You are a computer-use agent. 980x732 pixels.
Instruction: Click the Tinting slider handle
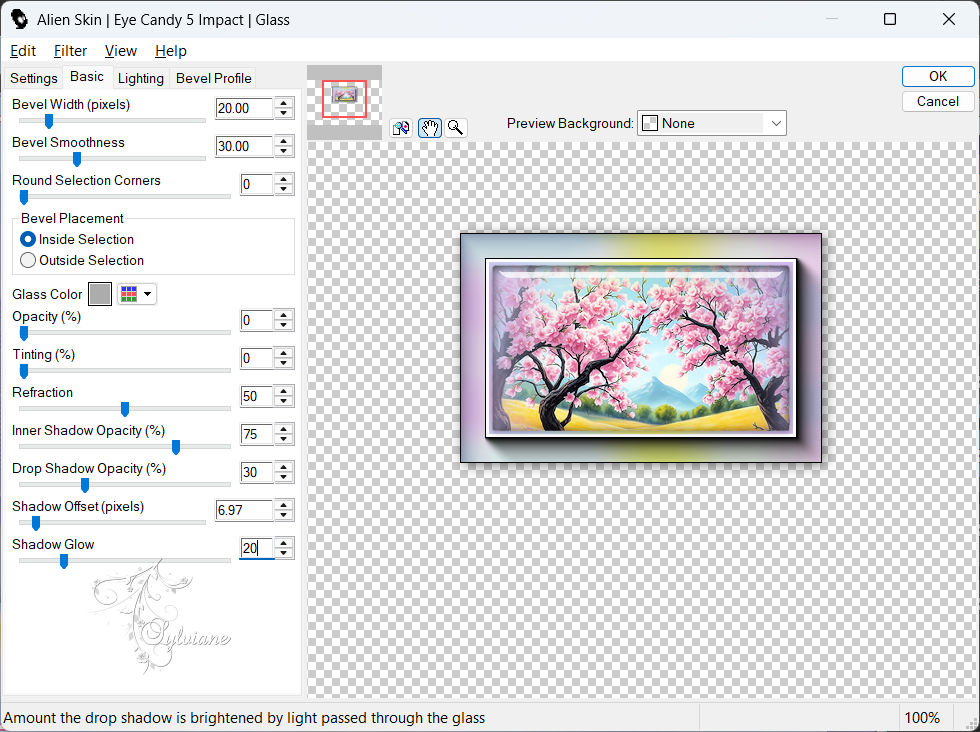[24, 371]
